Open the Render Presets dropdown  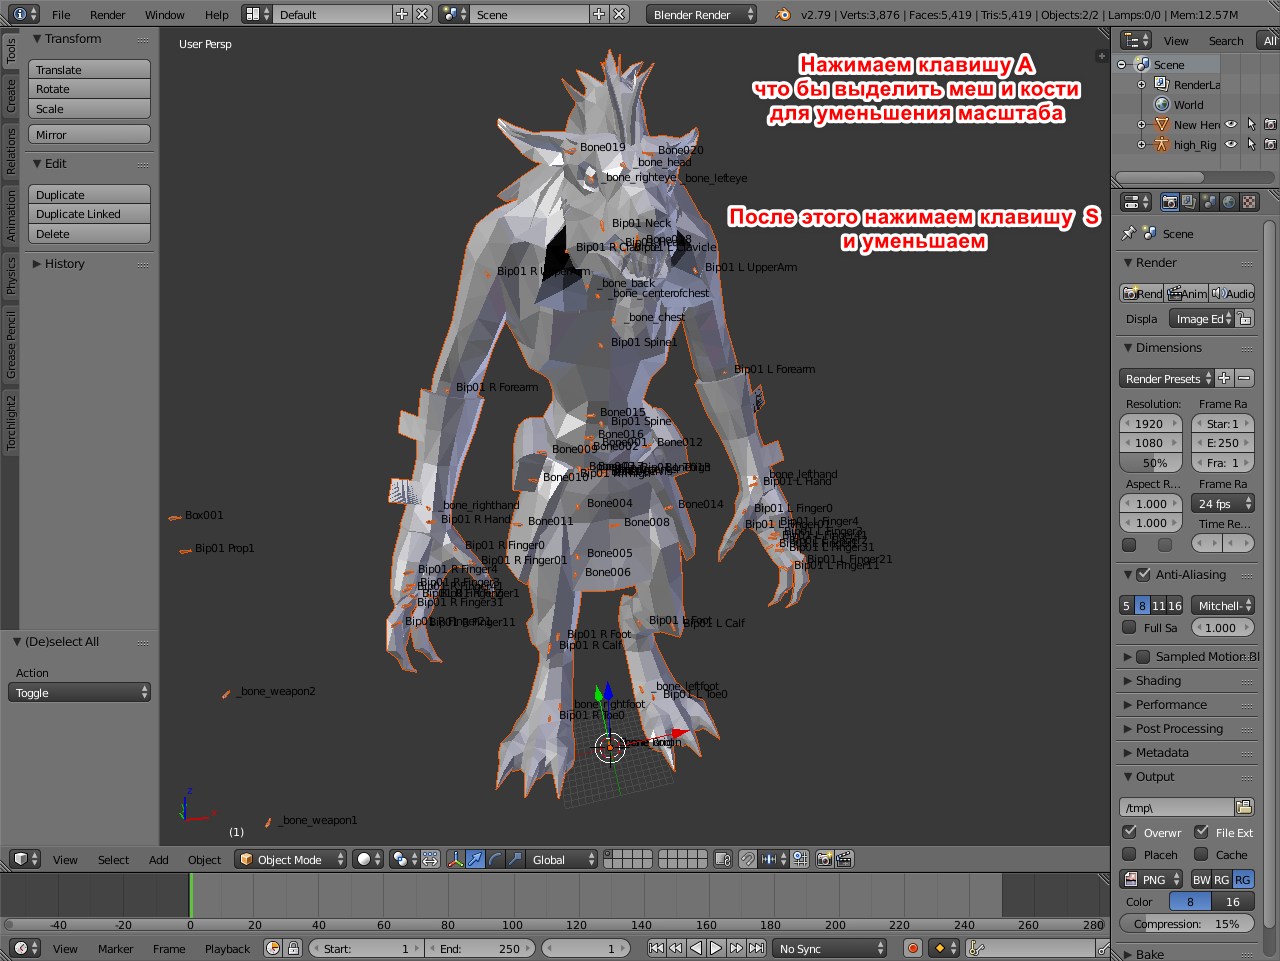(x=1166, y=378)
